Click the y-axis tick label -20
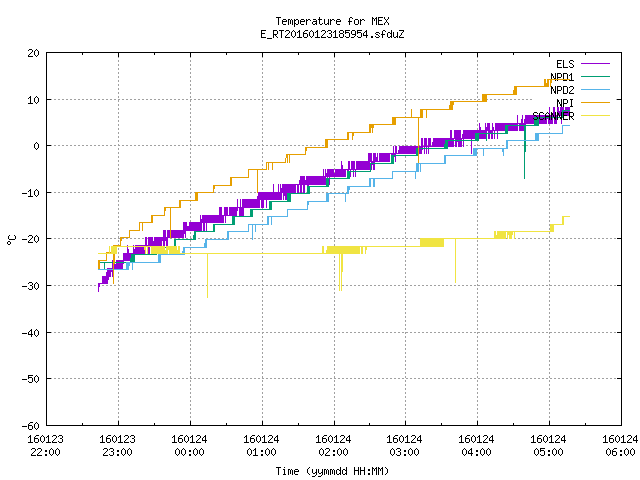The width and height of the screenshot is (640, 480). (31, 239)
